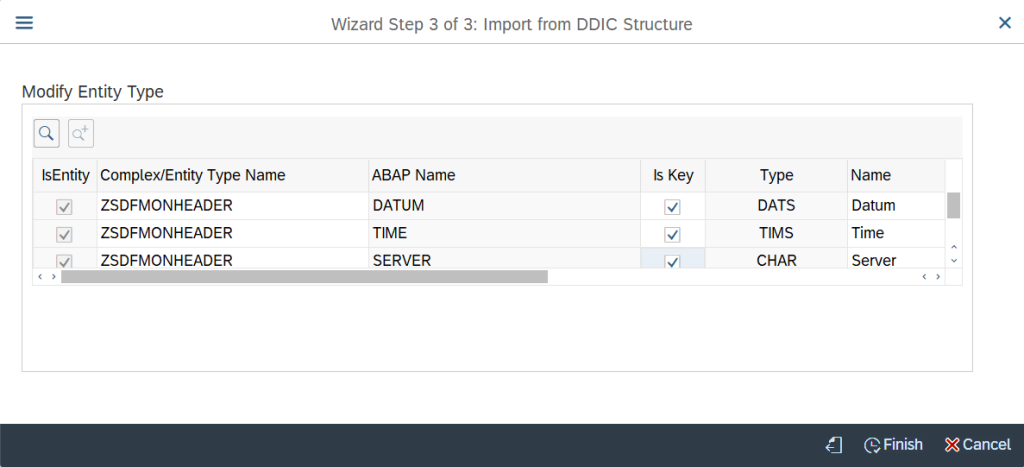This screenshot has height=467, width=1024.
Task: Toggle Is Key checkbox for SERVER
Action: pyautogui.click(x=672, y=261)
